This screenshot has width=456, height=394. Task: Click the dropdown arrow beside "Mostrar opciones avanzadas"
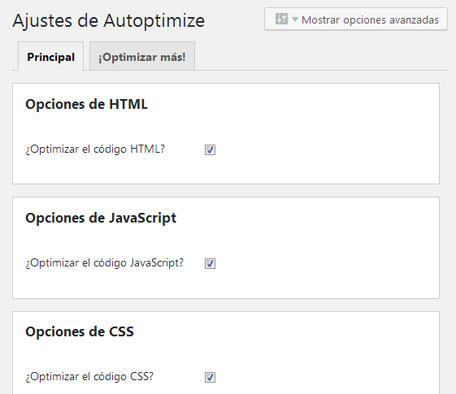(x=295, y=19)
